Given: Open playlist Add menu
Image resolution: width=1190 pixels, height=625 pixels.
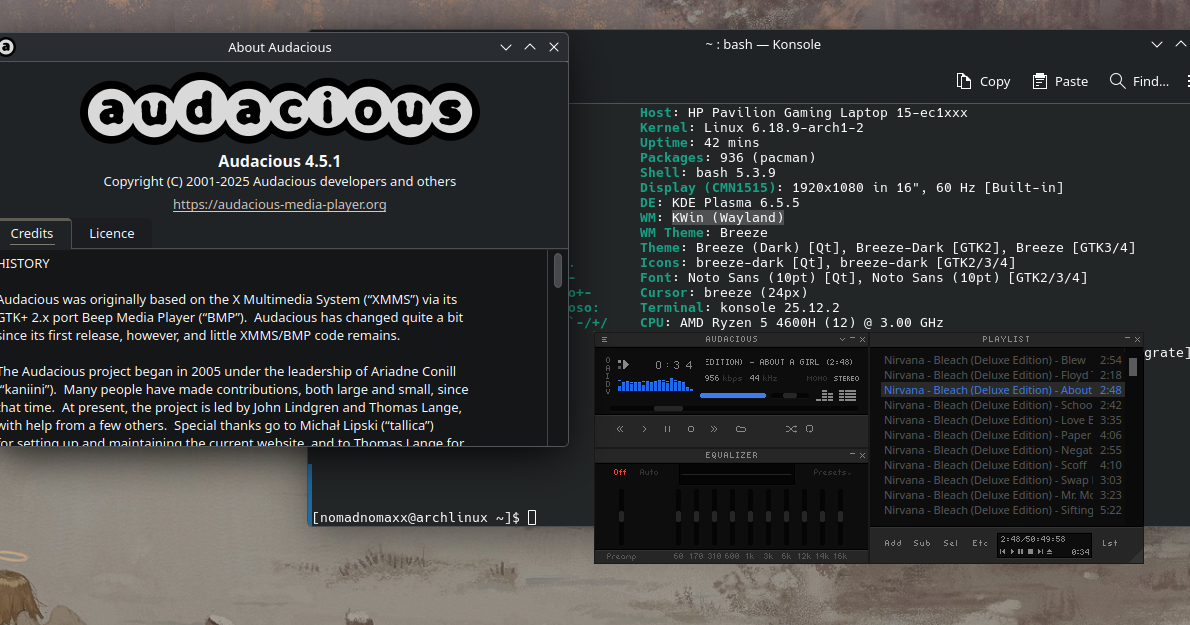Looking at the screenshot, I should pyautogui.click(x=893, y=543).
